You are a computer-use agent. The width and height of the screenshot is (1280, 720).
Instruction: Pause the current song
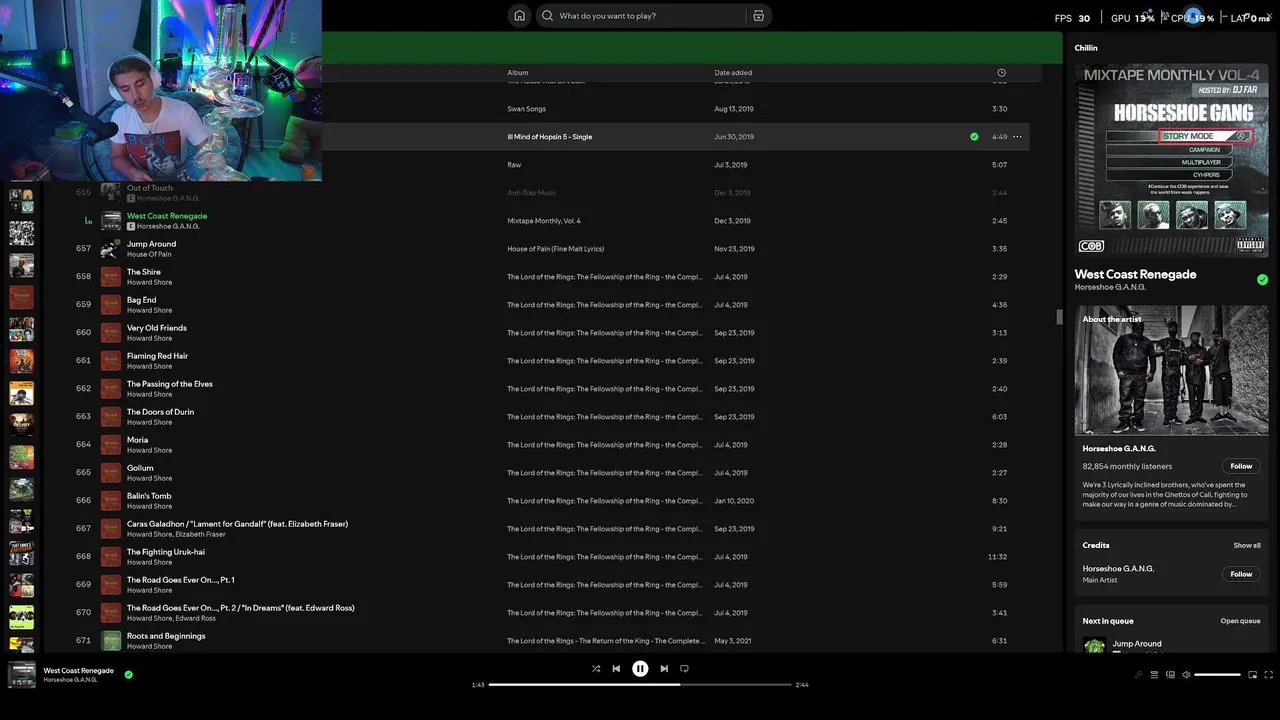coord(640,669)
